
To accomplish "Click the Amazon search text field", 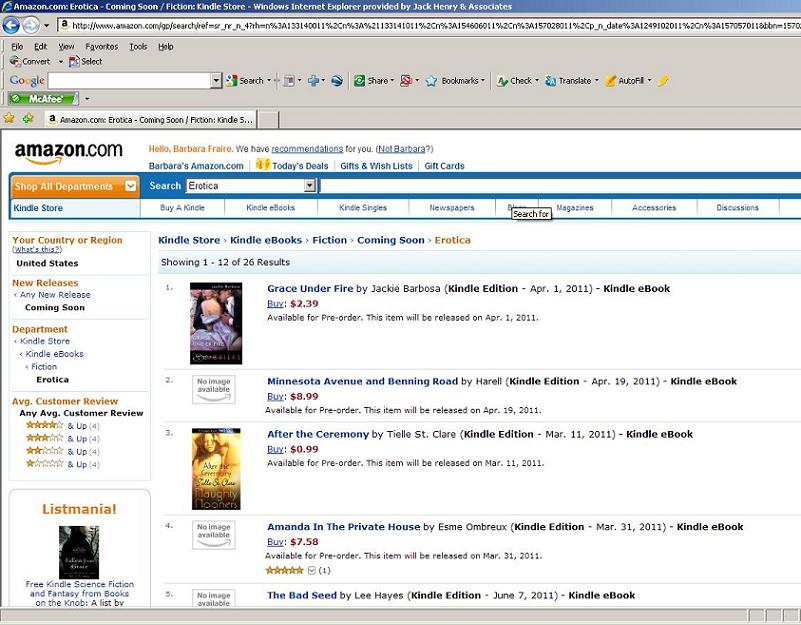I will tap(560, 186).
